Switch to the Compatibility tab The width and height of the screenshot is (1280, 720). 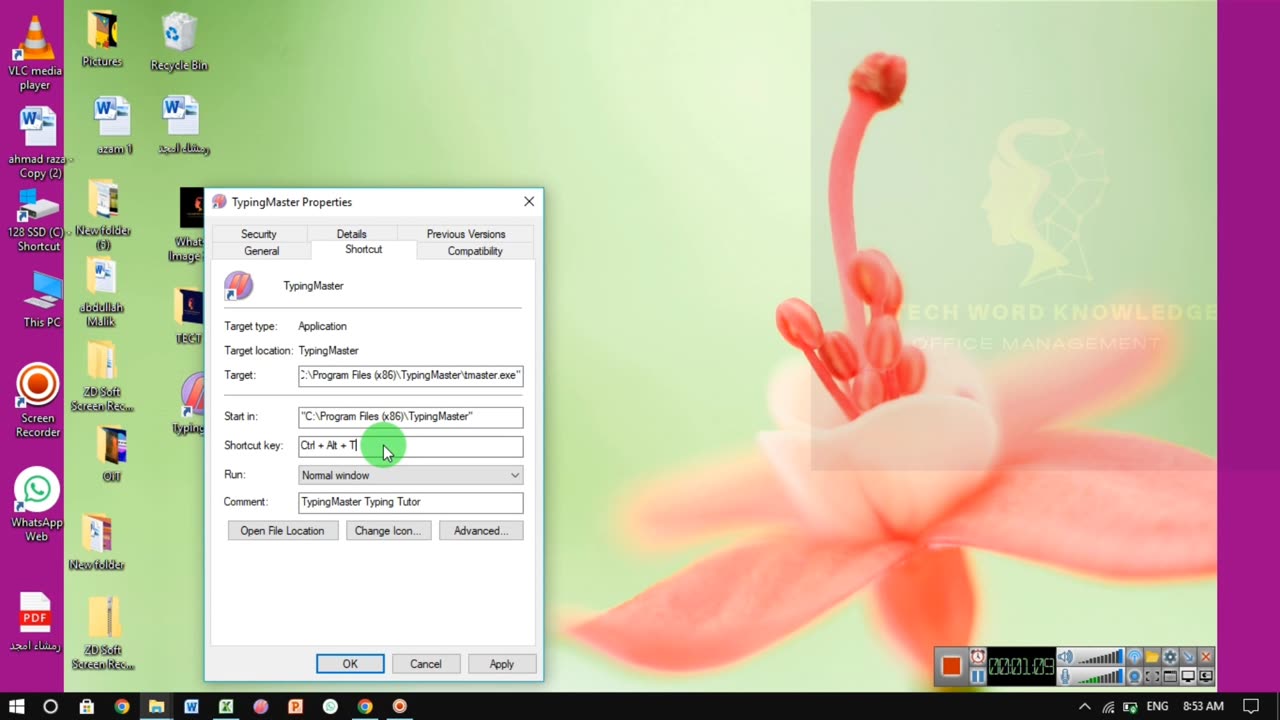475,251
